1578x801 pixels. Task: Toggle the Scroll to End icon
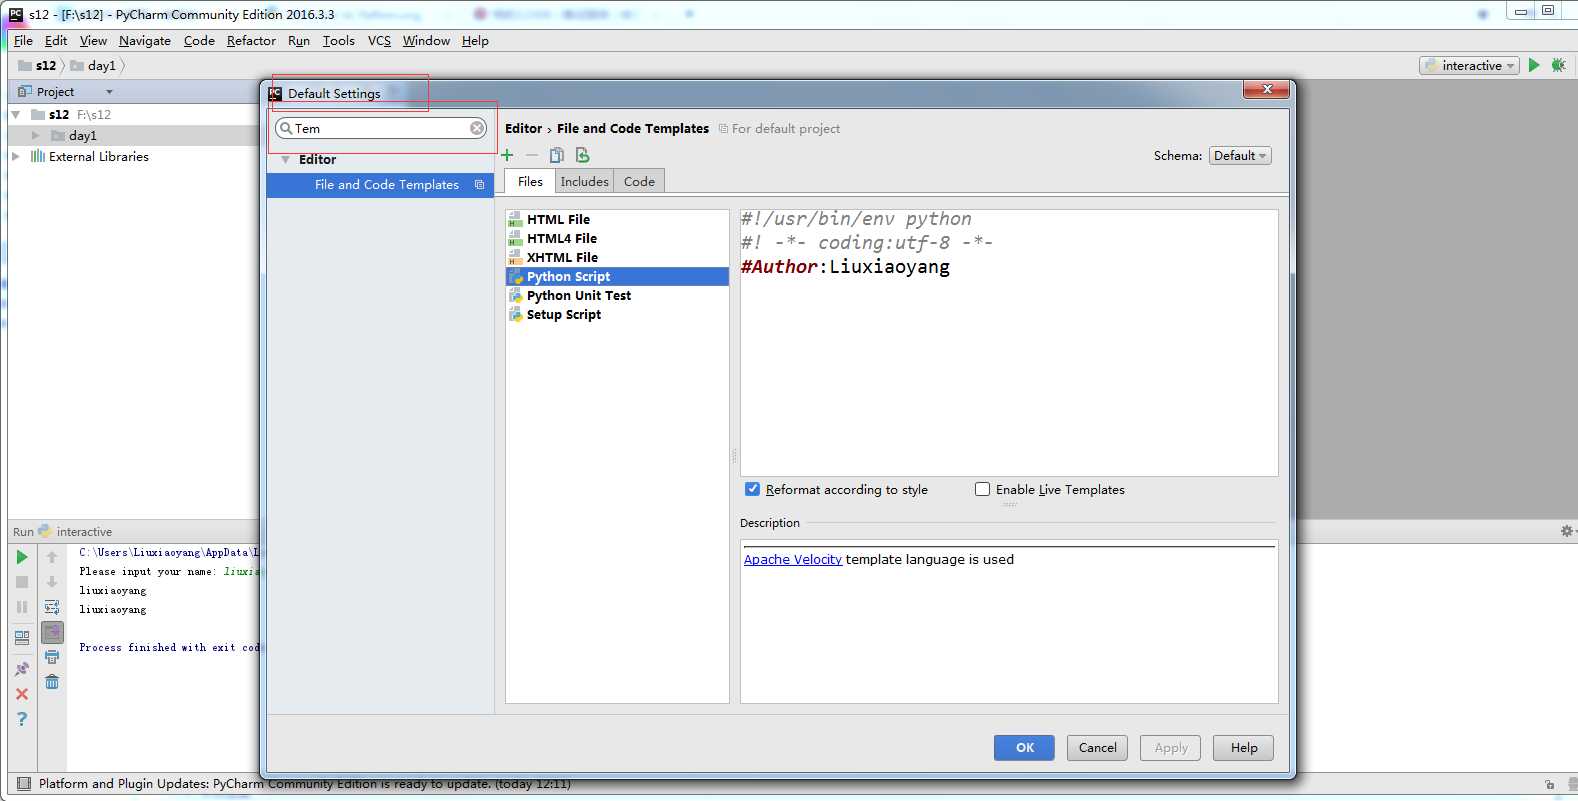(x=52, y=632)
